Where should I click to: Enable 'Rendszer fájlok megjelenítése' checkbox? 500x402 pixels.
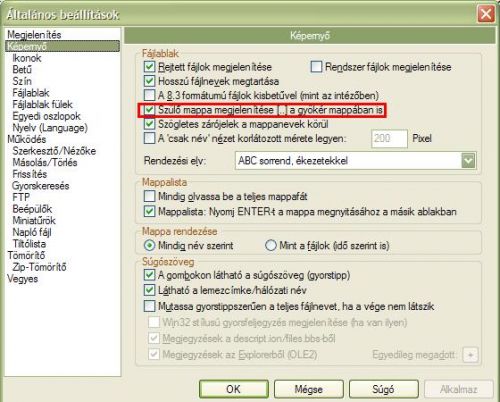316,67
